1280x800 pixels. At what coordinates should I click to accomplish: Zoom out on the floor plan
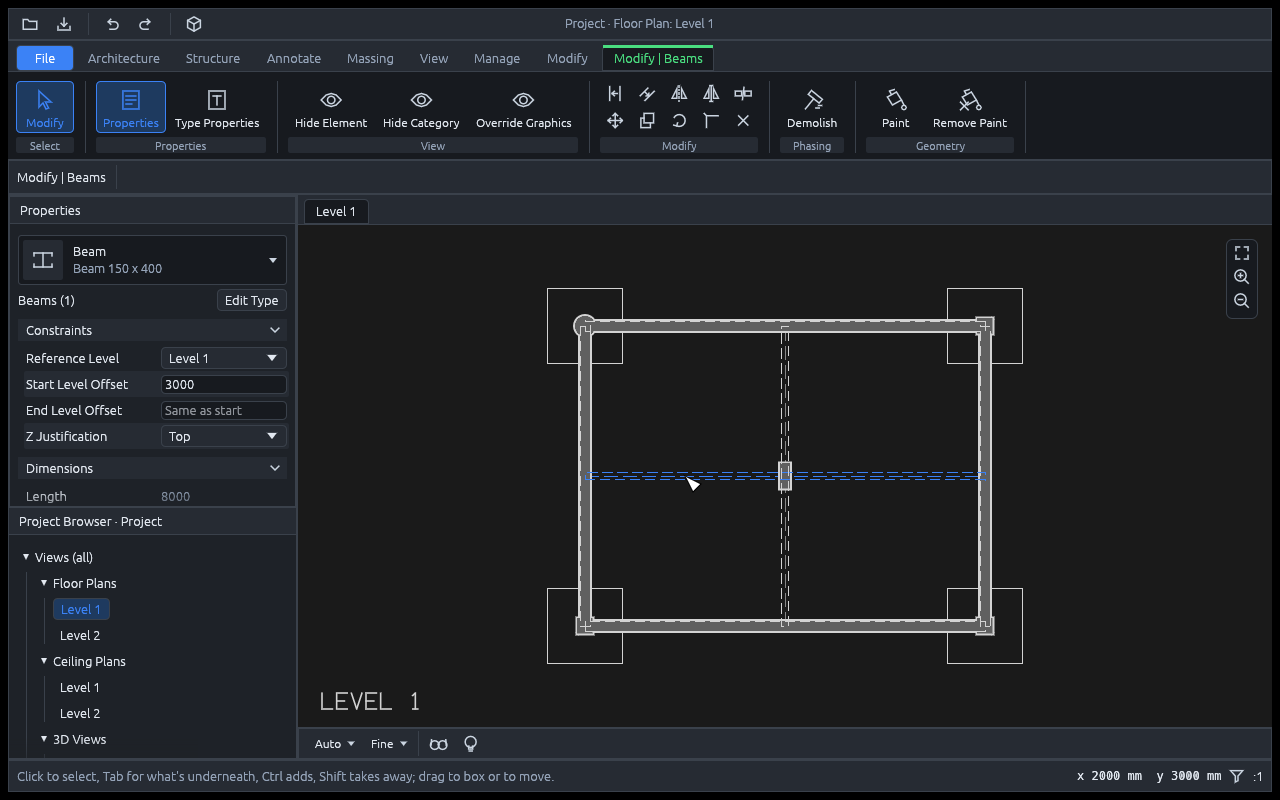point(1242,301)
